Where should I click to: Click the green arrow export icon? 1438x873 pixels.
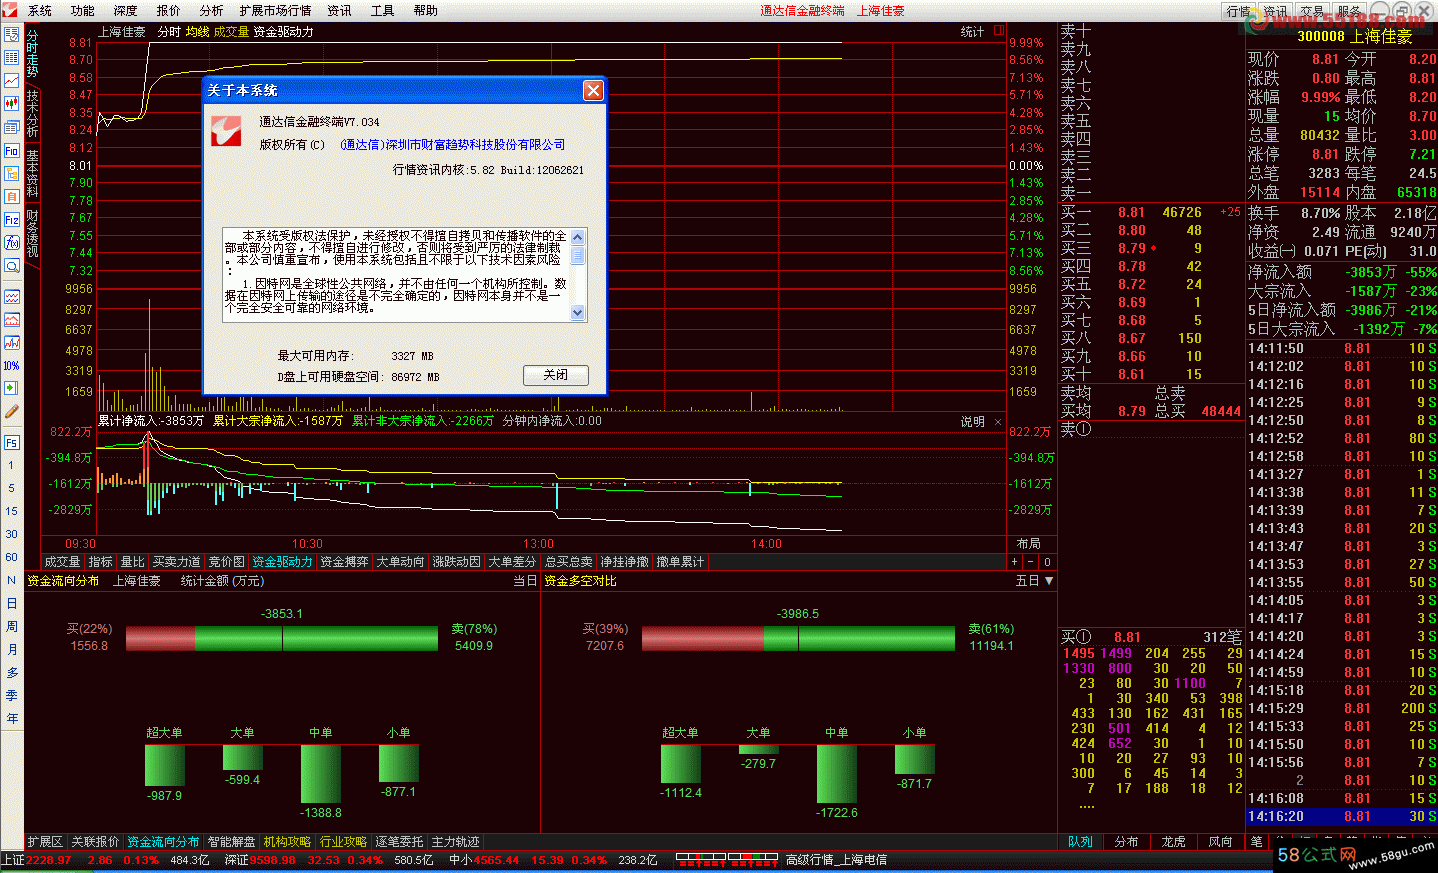(12, 388)
